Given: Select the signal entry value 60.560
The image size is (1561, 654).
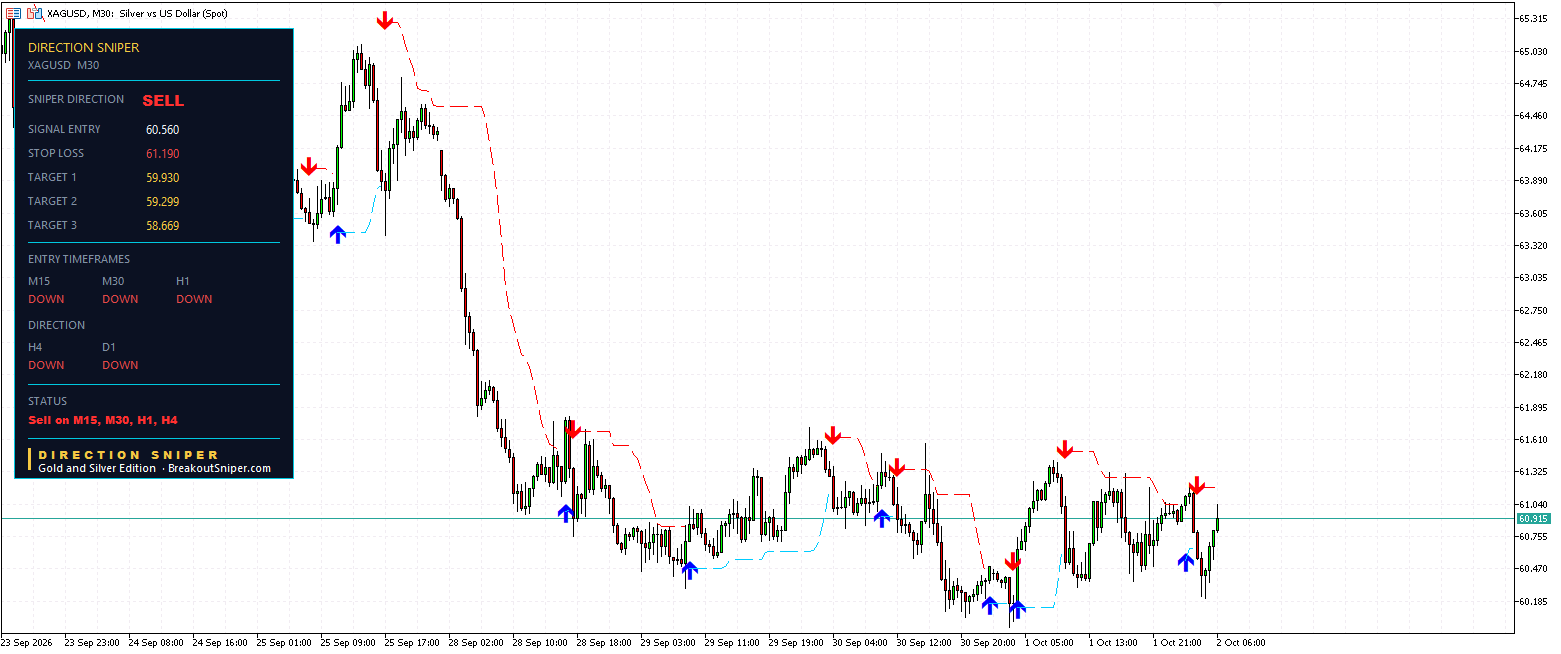Looking at the screenshot, I should tap(162, 130).
